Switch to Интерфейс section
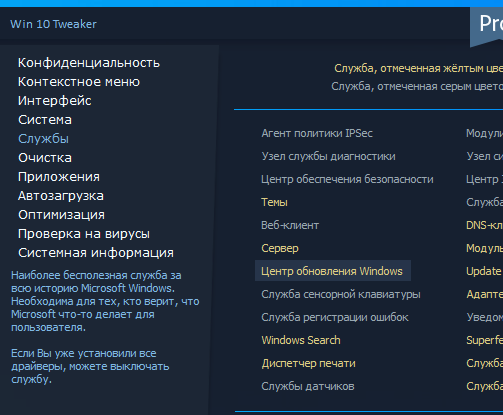 55,101
